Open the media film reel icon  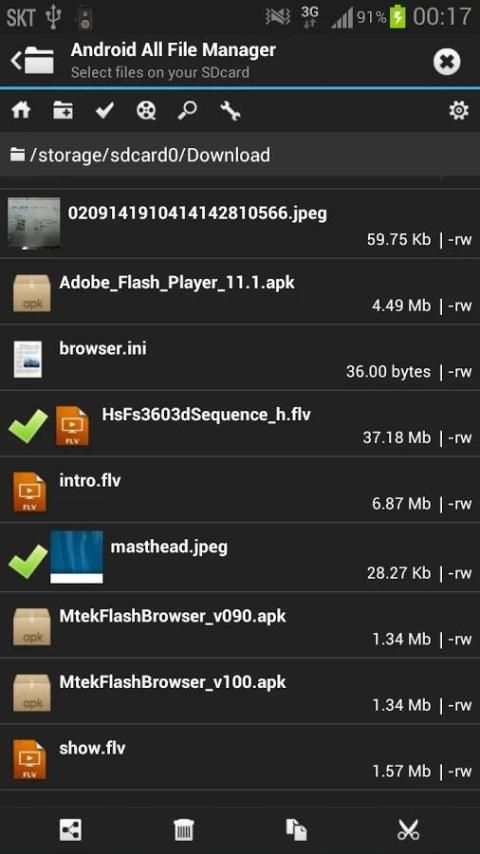tap(146, 111)
